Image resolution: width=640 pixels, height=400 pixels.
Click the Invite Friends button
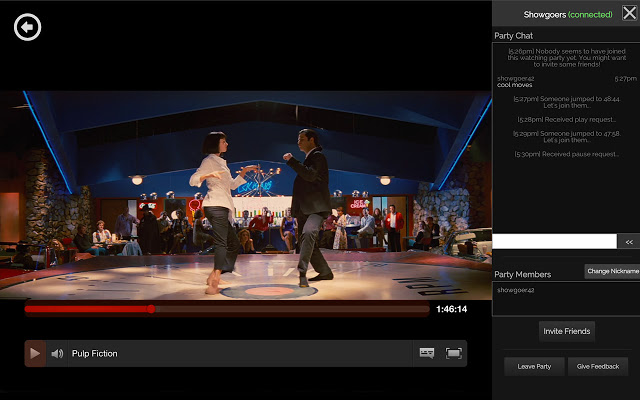tap(566, 331)
